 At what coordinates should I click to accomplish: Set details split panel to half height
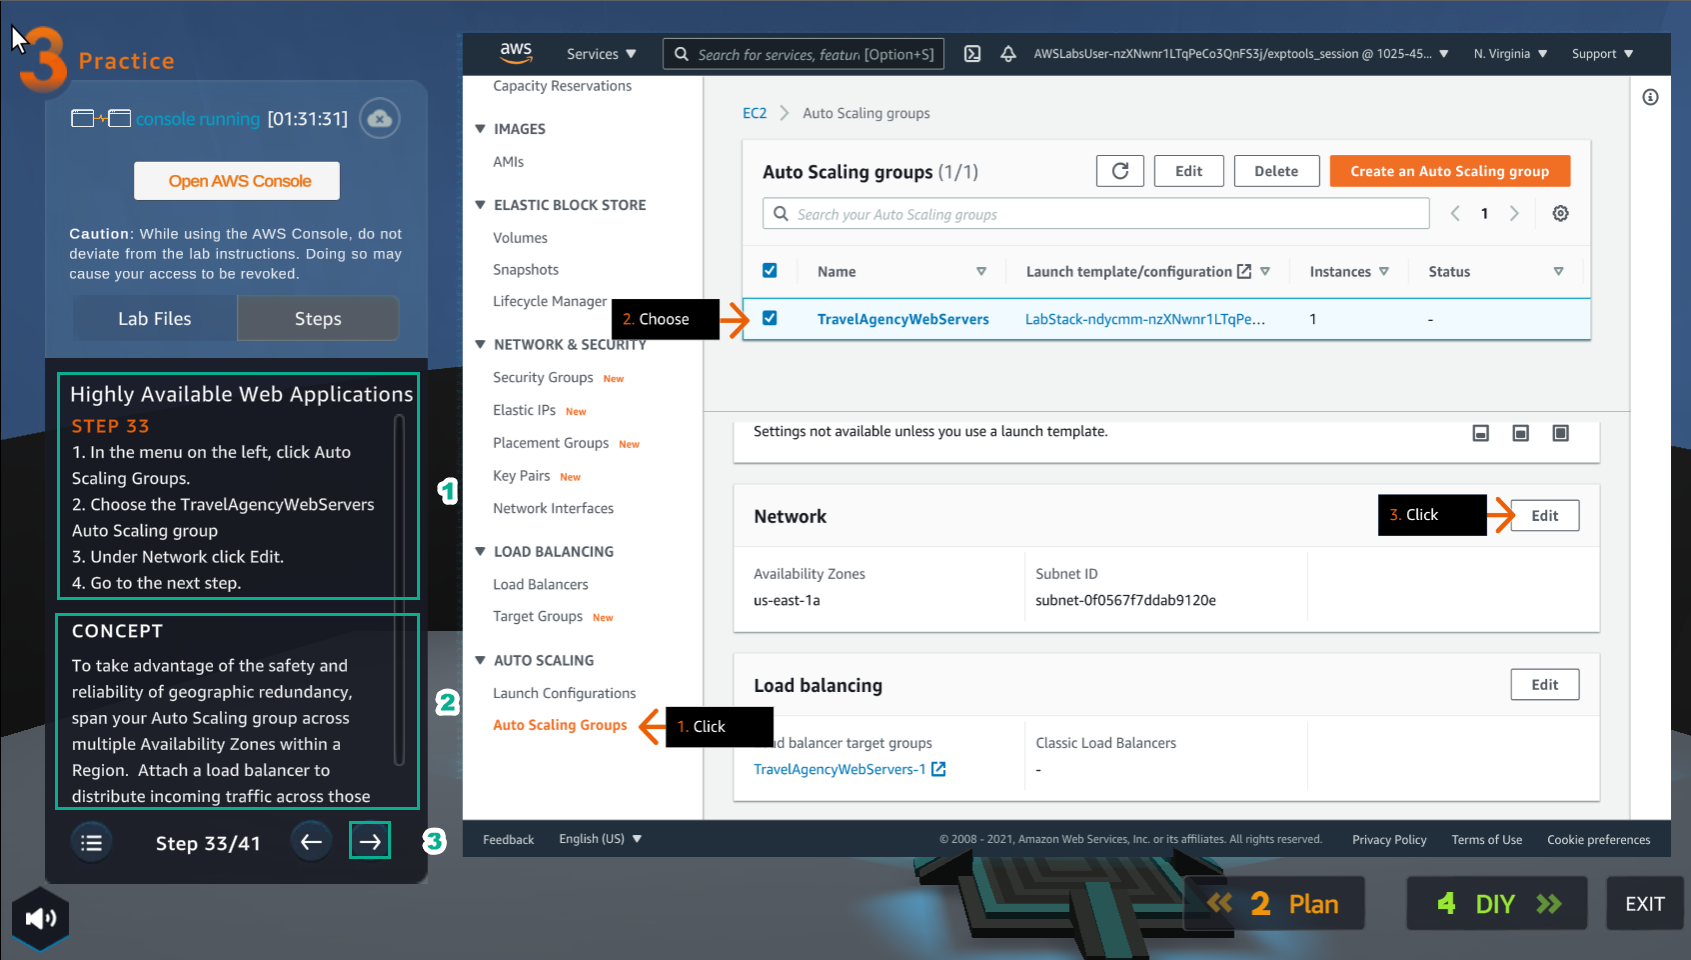click(1520, 433)
